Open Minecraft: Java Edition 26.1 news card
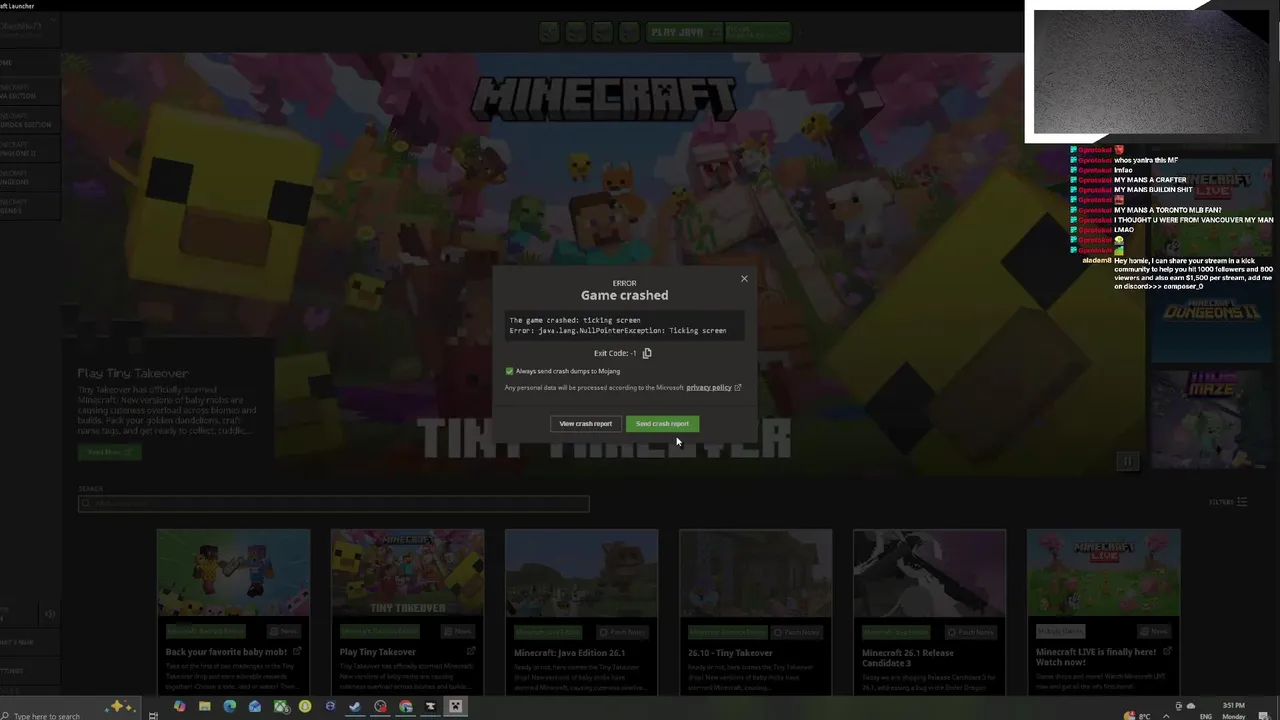1280x720 pixels. click(581, 612)
